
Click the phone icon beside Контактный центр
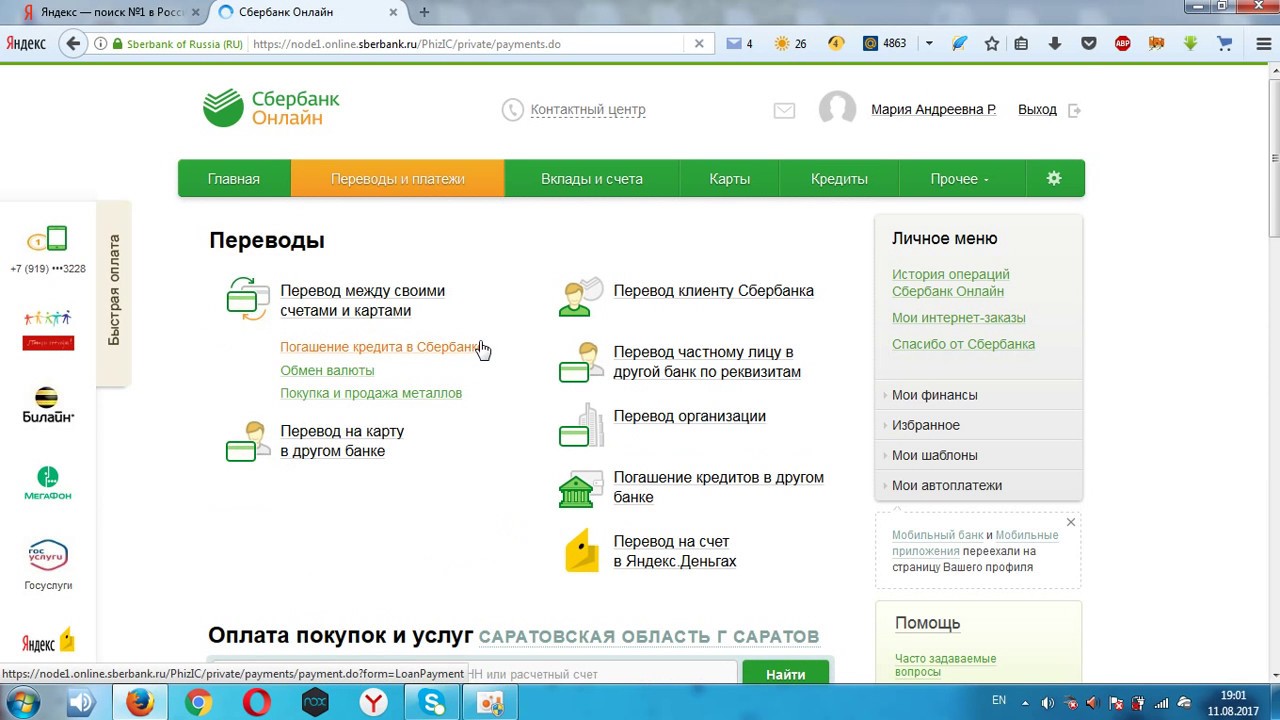point(512,110)
